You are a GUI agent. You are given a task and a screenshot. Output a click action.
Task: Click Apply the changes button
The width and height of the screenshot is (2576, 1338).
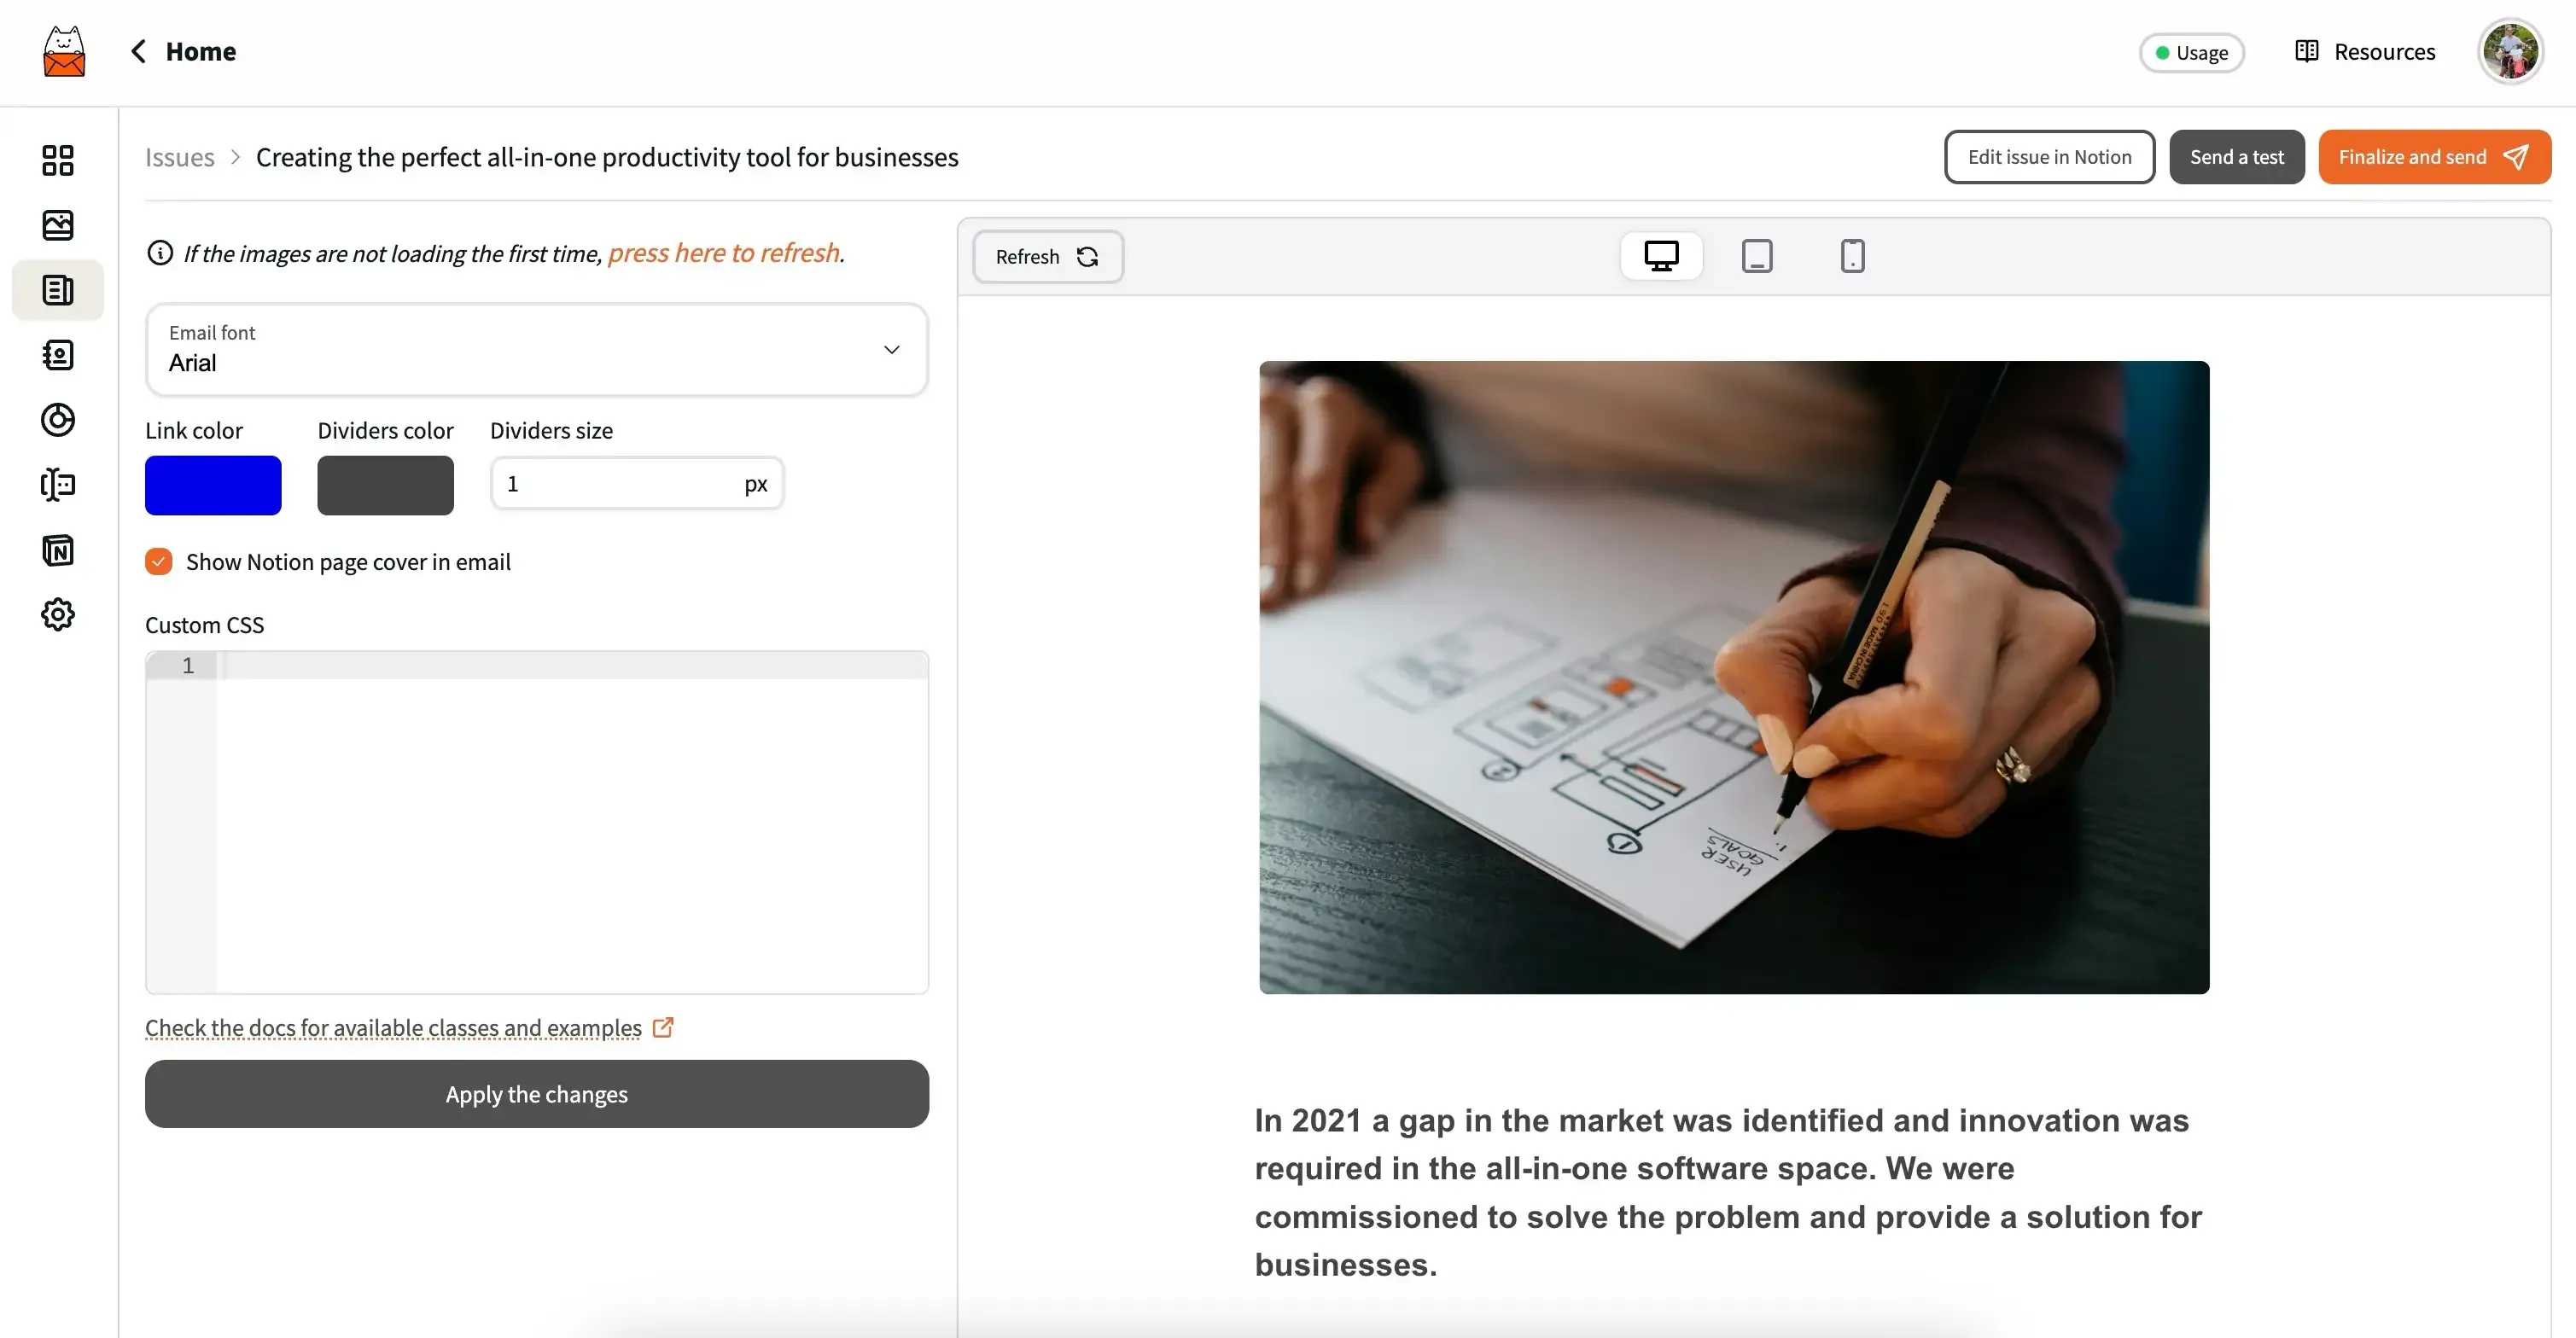(537, 1093)
